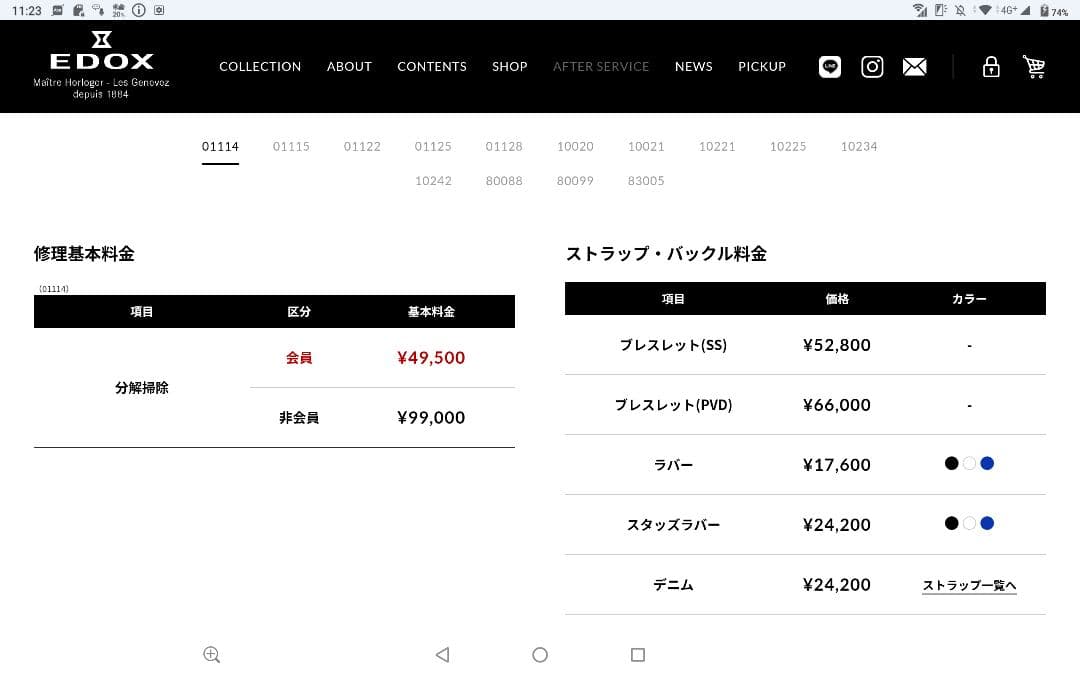
Task: Open the COLLECTION menu
Action: pyautogui.click(x=260, y=66)
